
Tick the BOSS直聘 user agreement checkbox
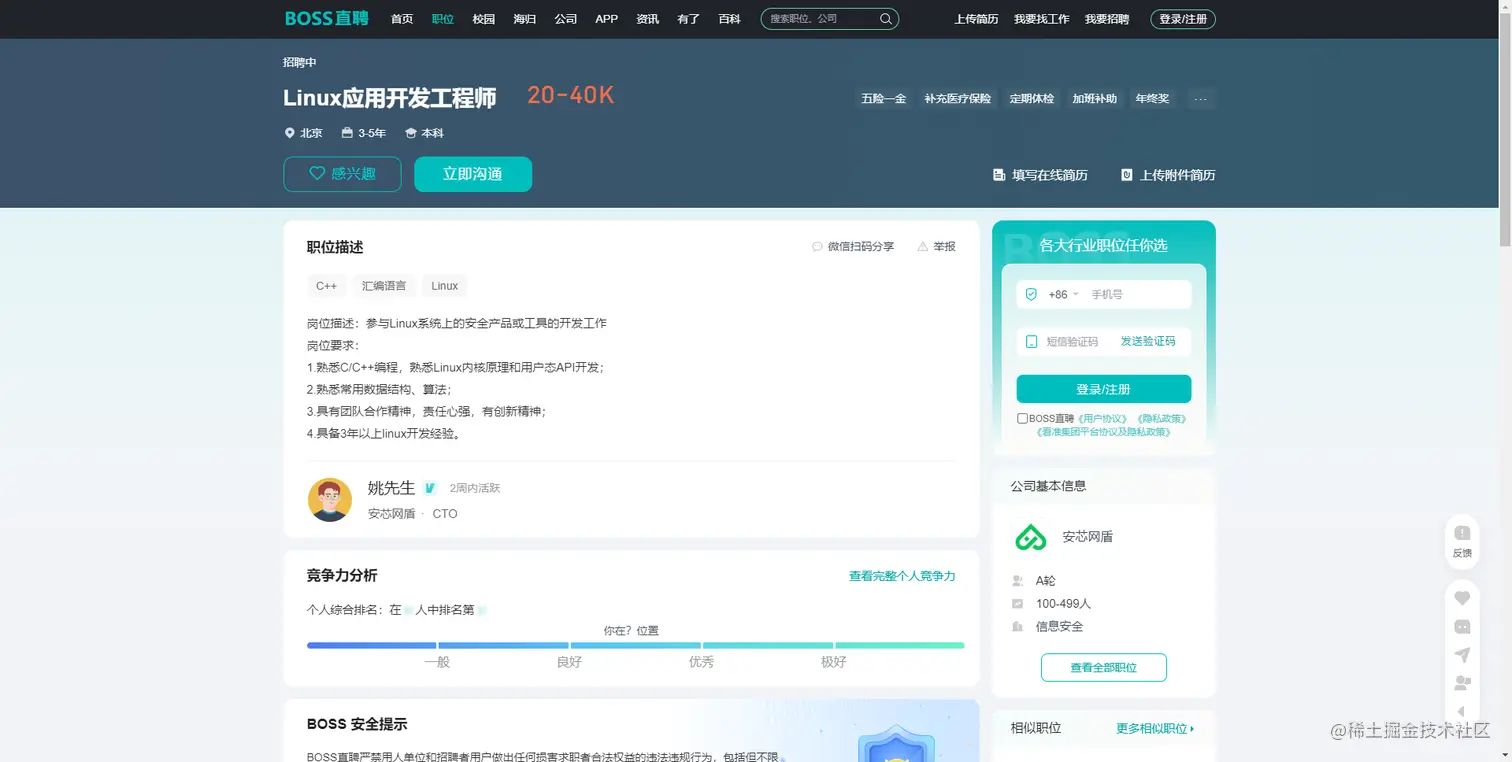1022,419
